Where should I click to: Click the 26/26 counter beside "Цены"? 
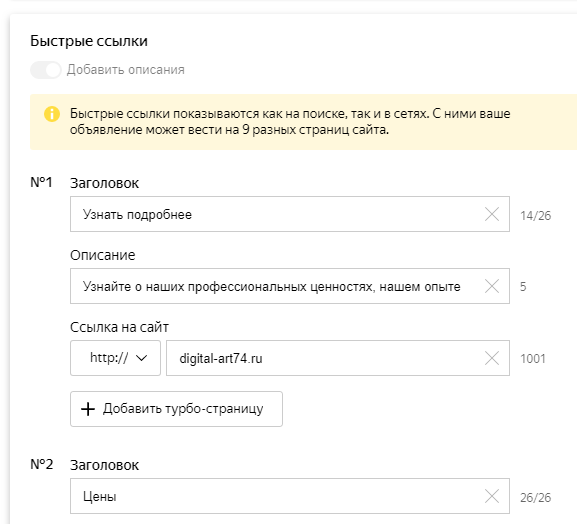[535, 498]
